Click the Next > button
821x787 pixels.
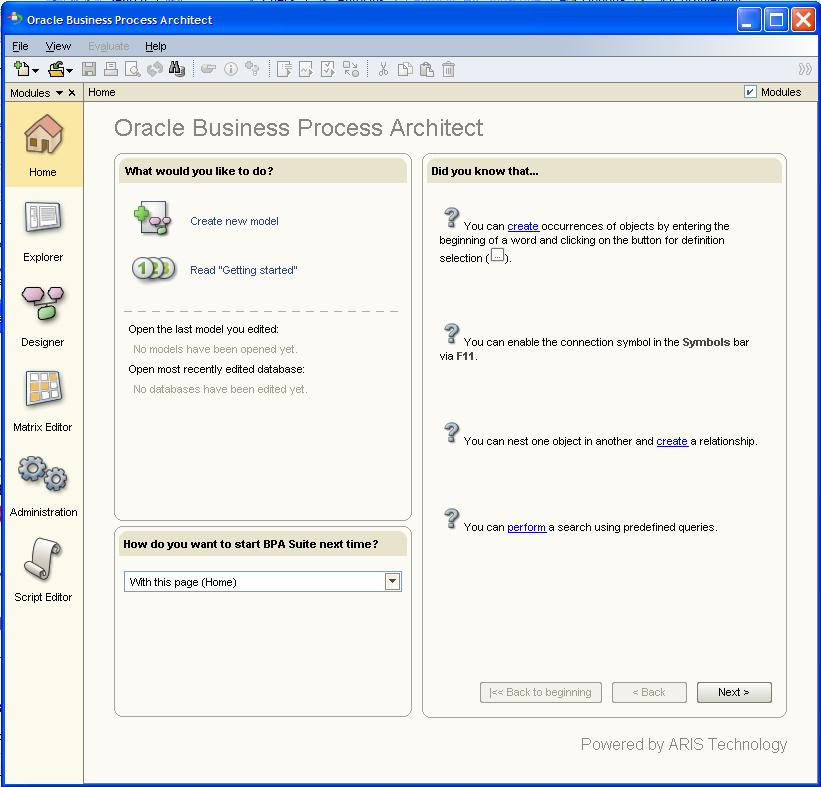click(x=733, y=692)
